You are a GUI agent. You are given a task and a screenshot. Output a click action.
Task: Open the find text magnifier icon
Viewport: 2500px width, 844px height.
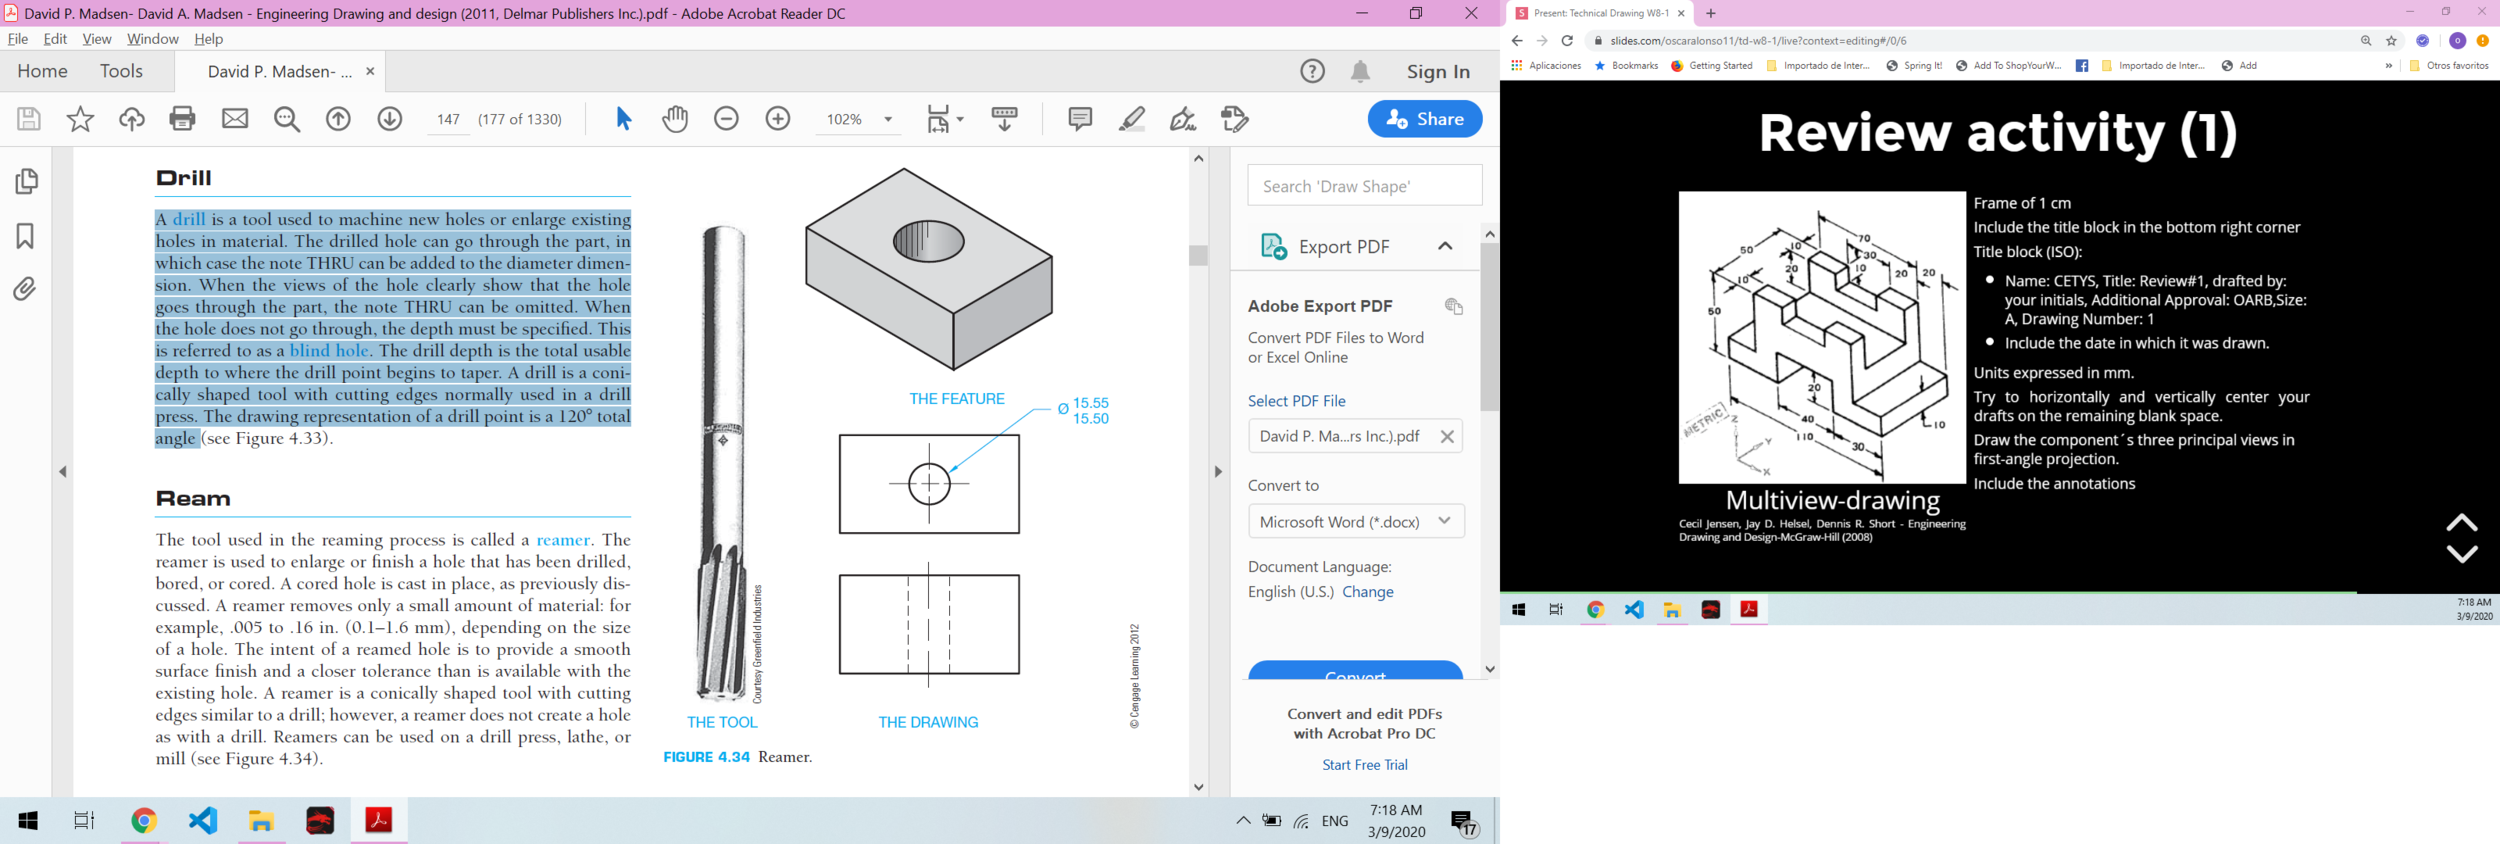(x=287, y=119)
